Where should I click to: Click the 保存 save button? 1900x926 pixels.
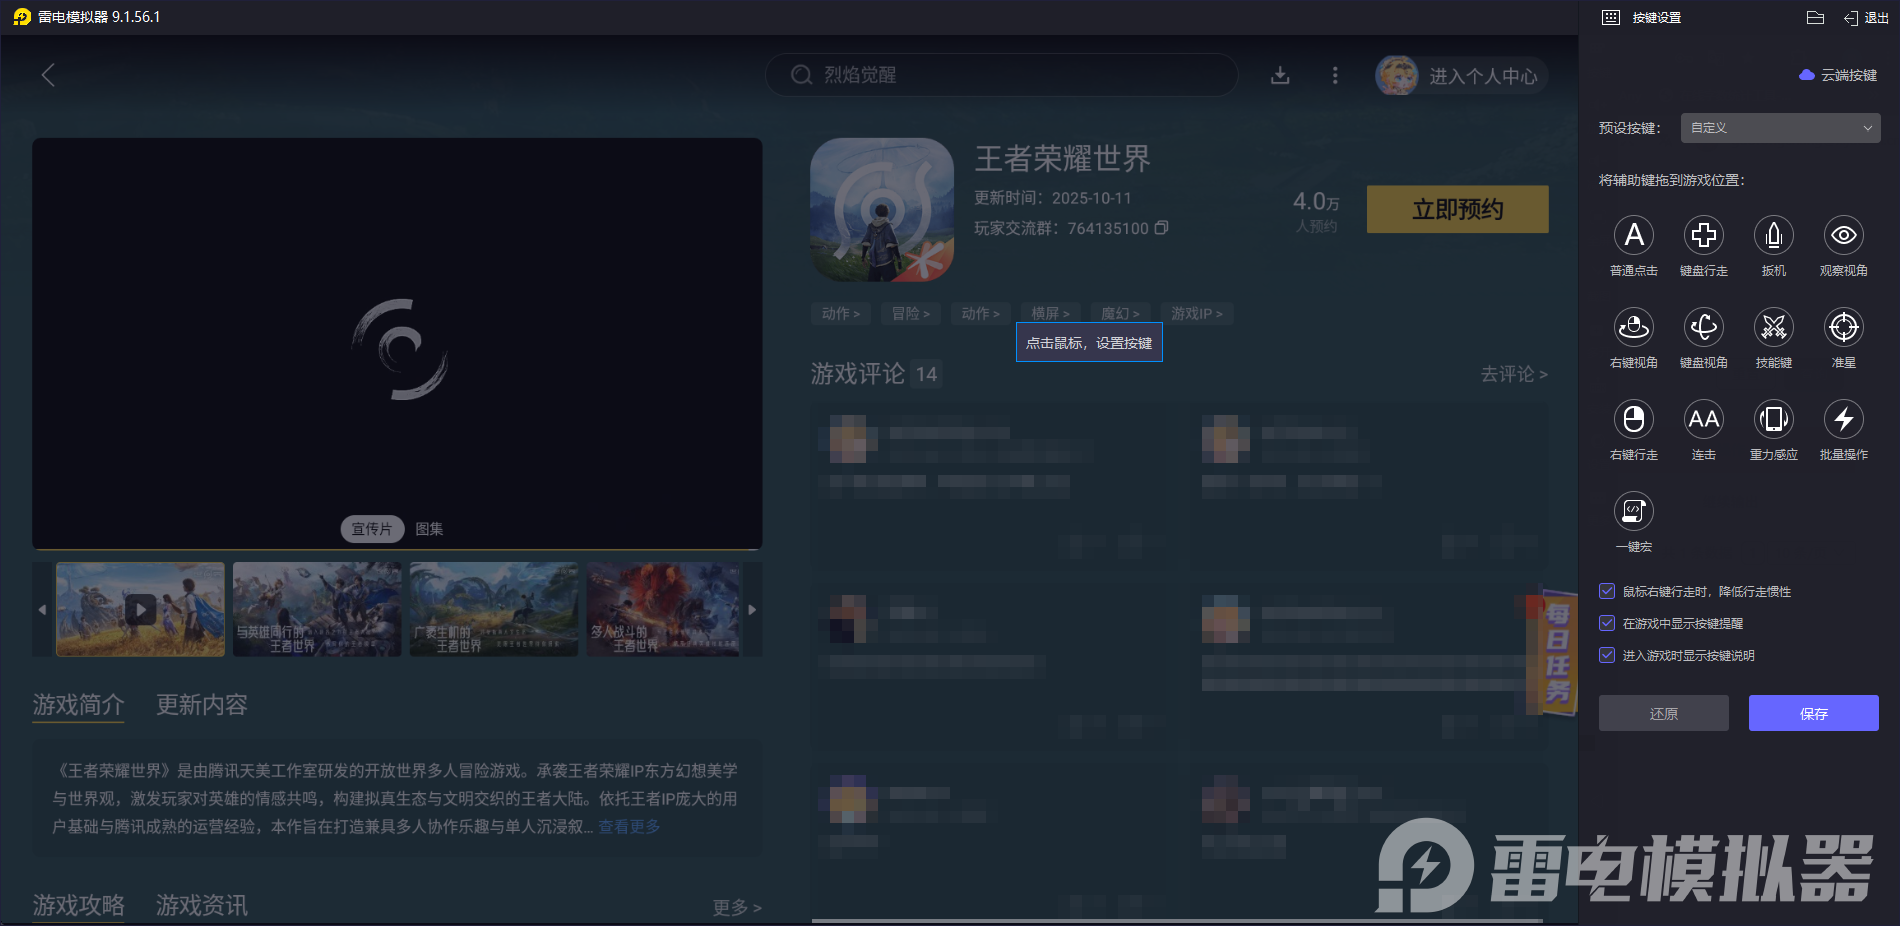pos(1814,713)
